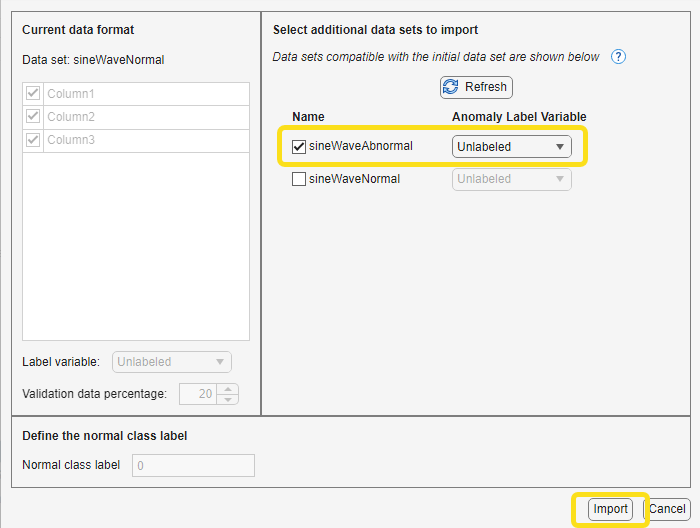This screenshot has width=700, height=528.
Task: Click the Name column header
Action: tap(308, 117)
